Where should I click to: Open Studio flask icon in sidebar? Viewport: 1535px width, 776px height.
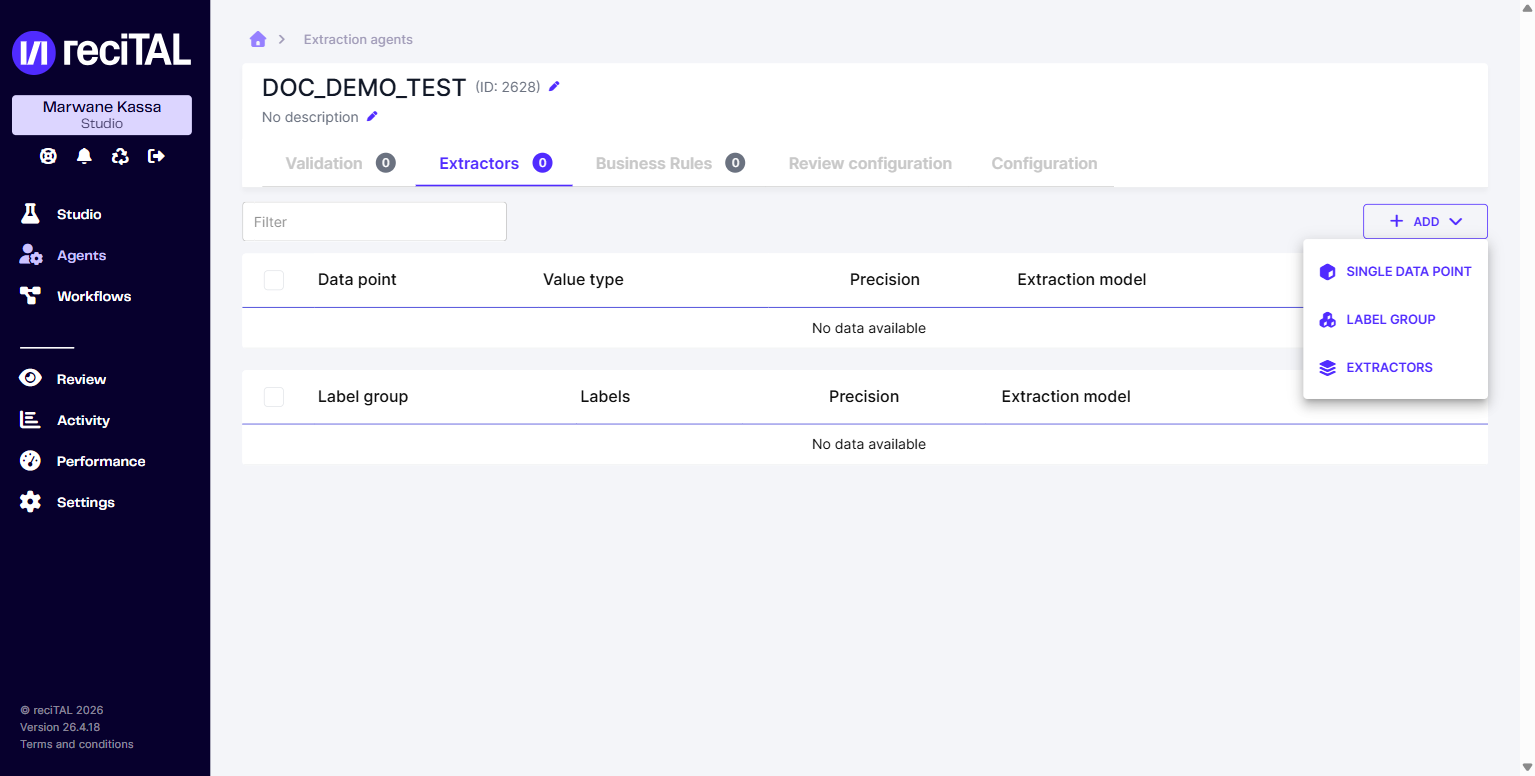click(x=31, y=214)
